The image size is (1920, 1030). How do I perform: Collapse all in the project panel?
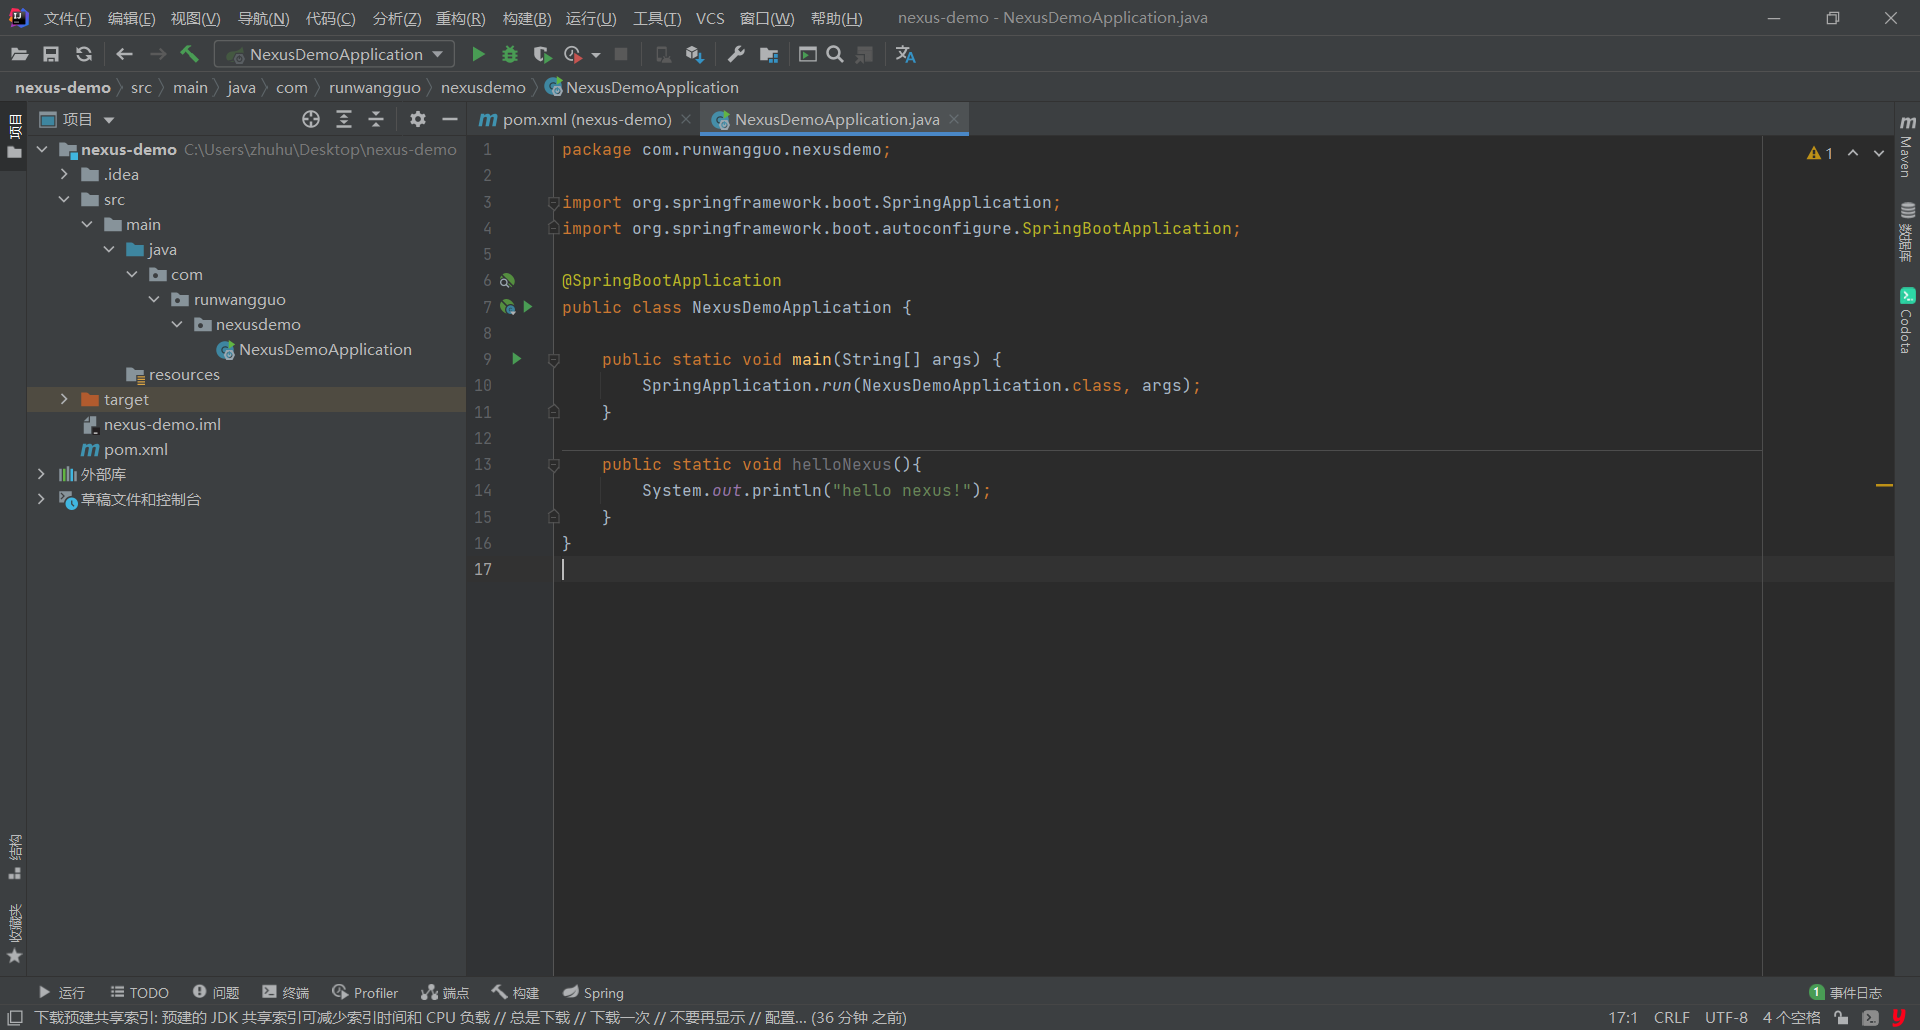pyautogui.click(x=376, y=119)
